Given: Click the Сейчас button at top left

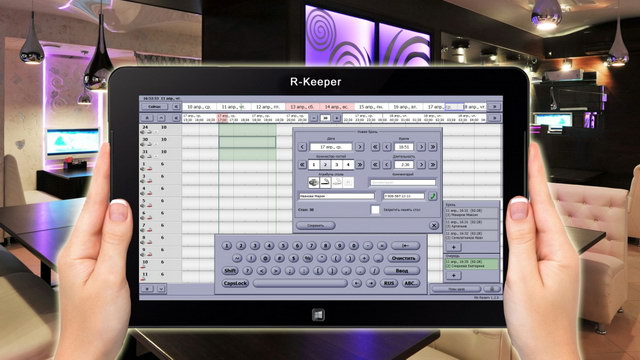Looking at the screenshot, I should (154, 107).
